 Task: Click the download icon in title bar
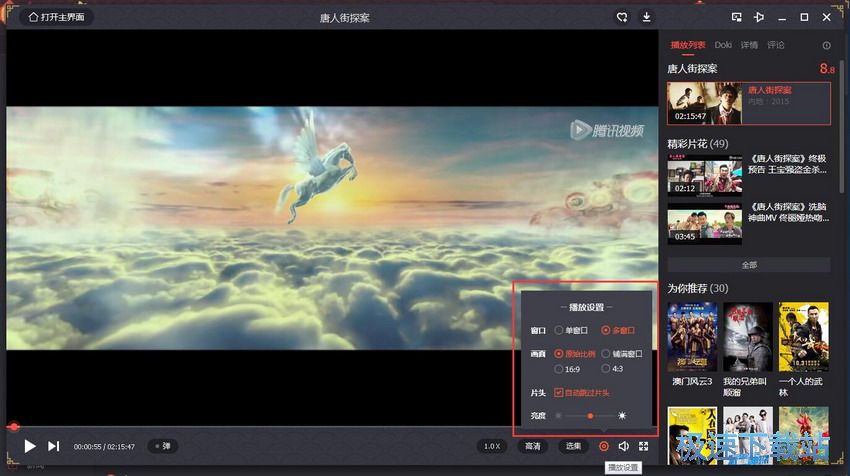646,17
